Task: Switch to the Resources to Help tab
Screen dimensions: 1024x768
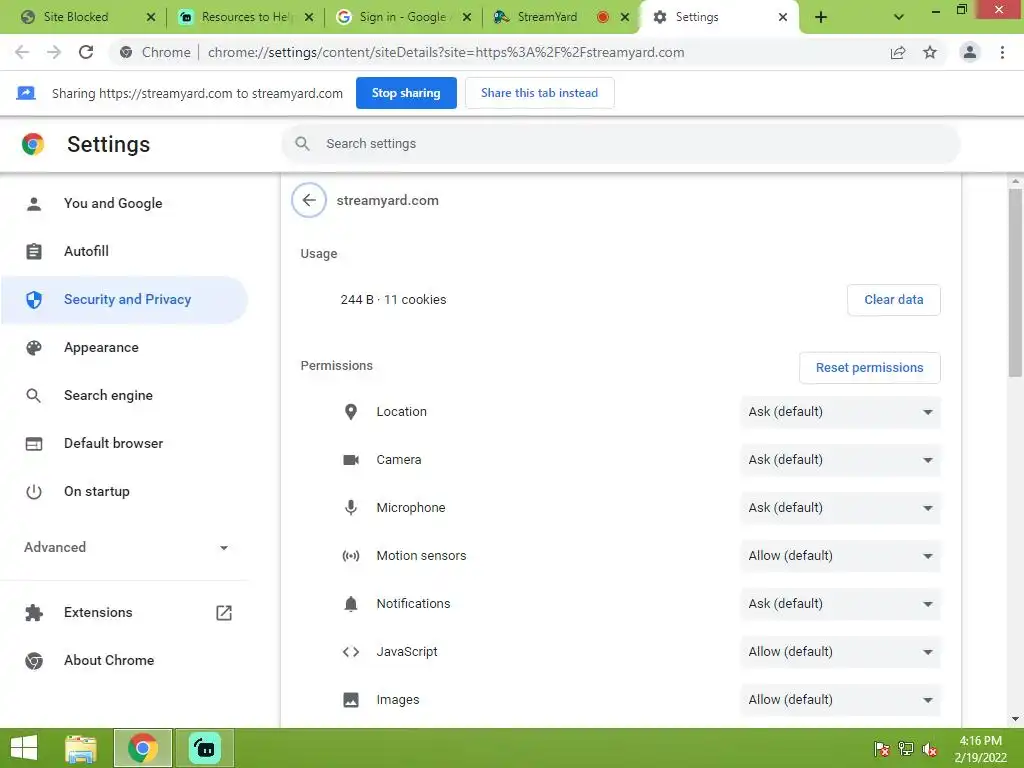Action: click(246, 17)
